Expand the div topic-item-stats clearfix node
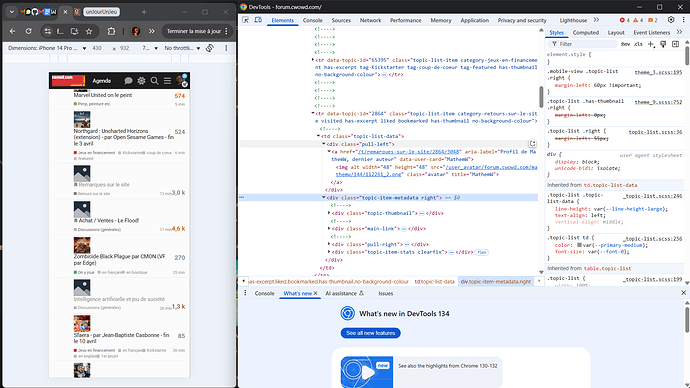Viewport: 690px width, 388px height. [x=329, y=252]
